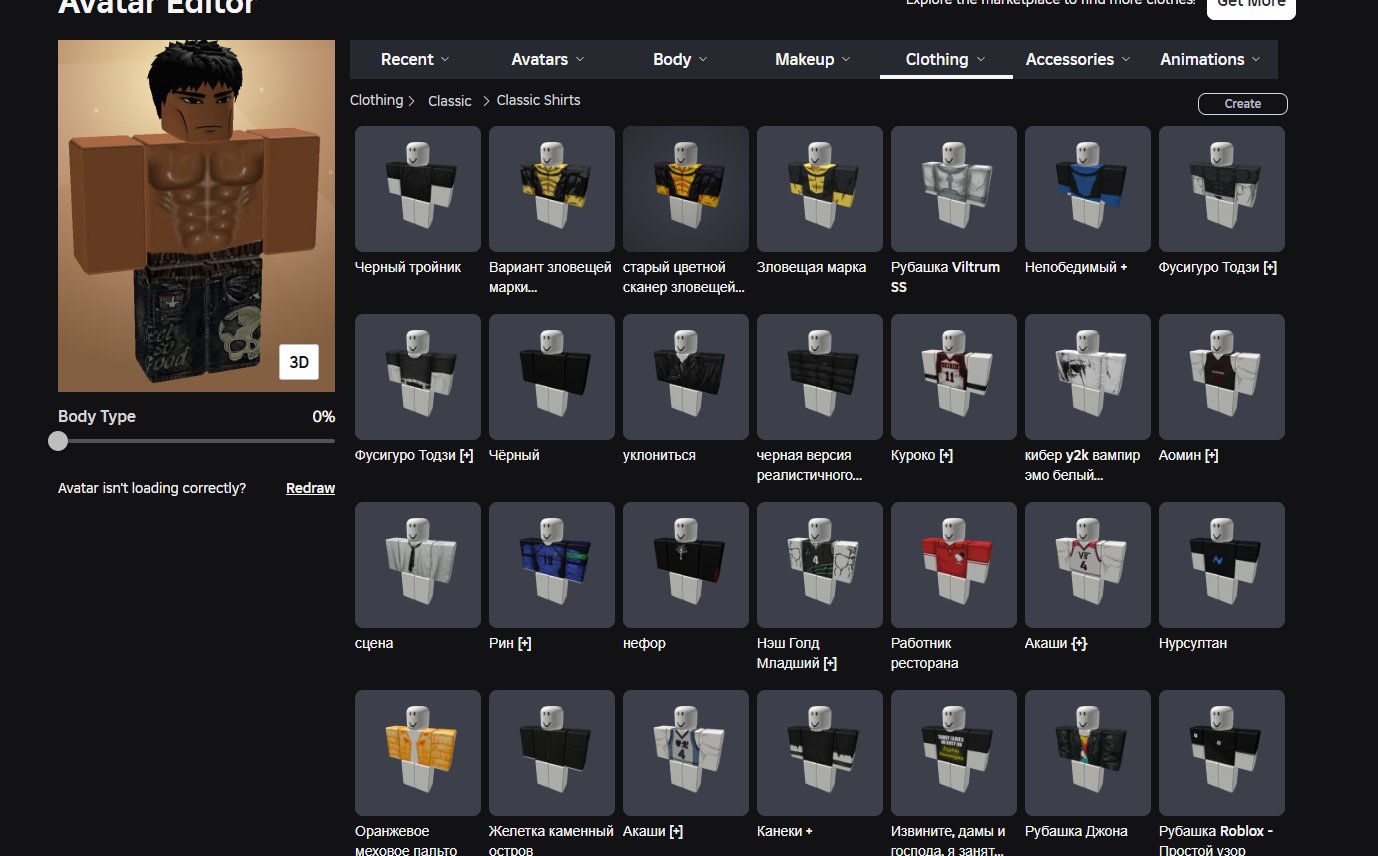Select the Clothing tab

(946, 59)
